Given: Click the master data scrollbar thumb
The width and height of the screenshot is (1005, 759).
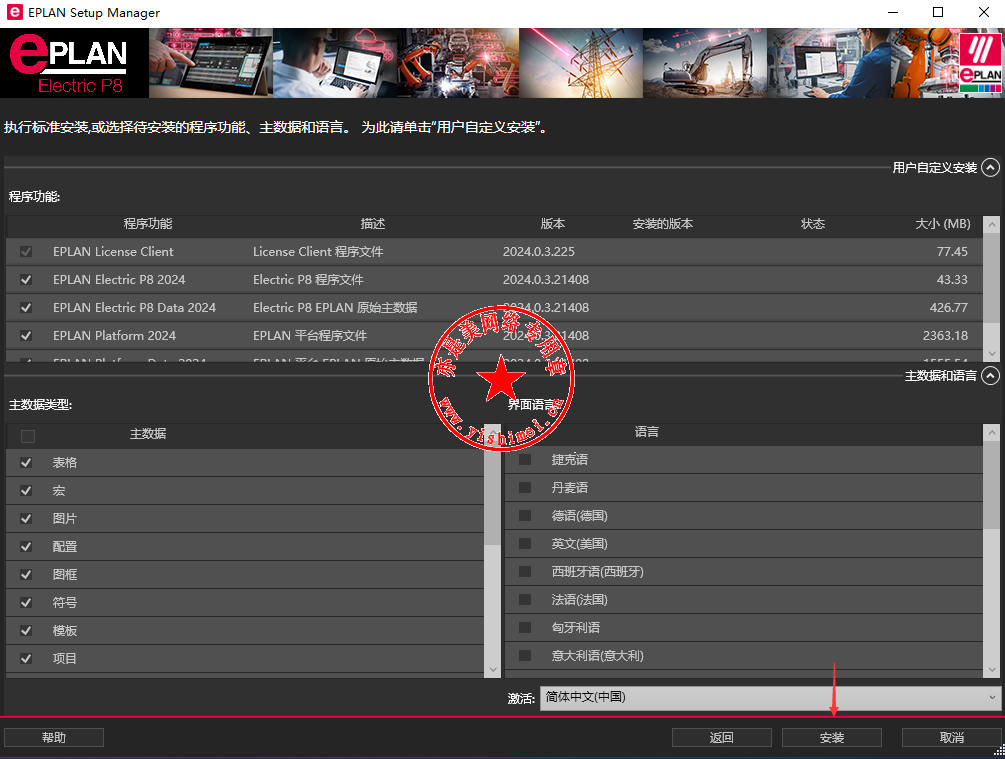Looking at the screenshot, I should coord(493,492).
